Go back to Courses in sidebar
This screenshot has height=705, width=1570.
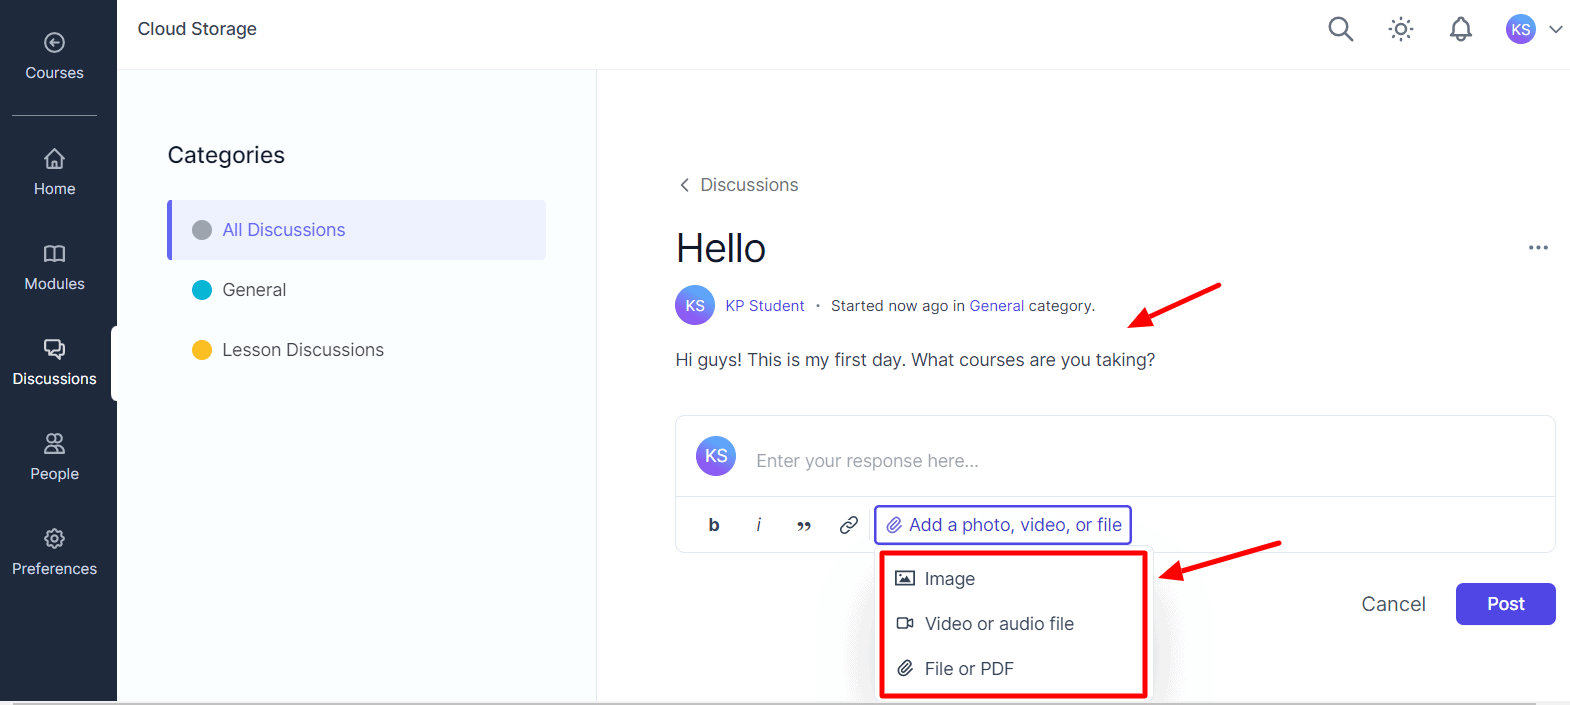tap(54, 57)
